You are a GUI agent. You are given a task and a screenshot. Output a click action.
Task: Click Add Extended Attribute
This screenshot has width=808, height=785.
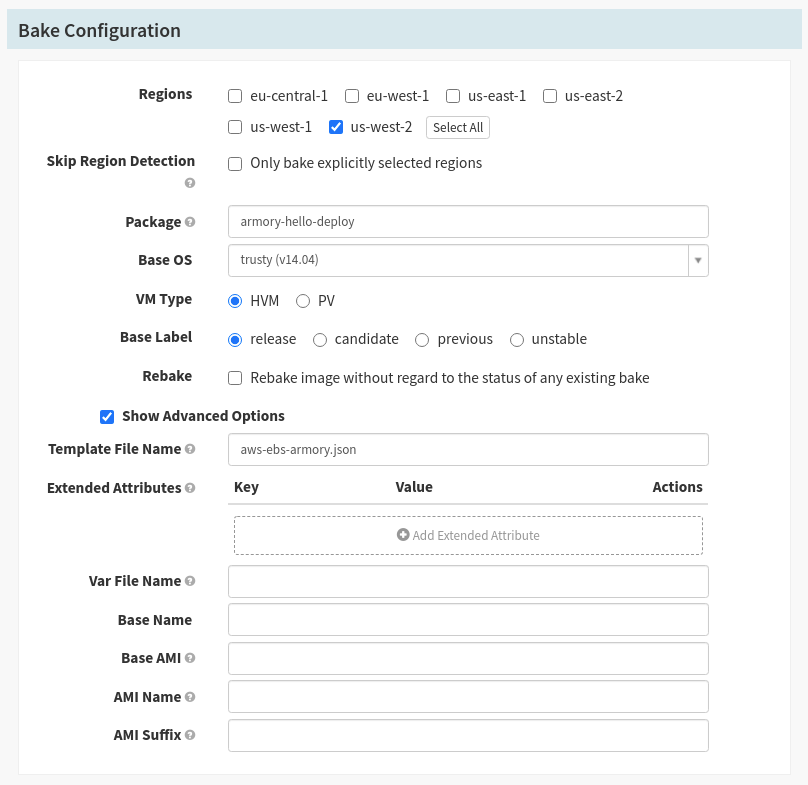click(468, 535)
